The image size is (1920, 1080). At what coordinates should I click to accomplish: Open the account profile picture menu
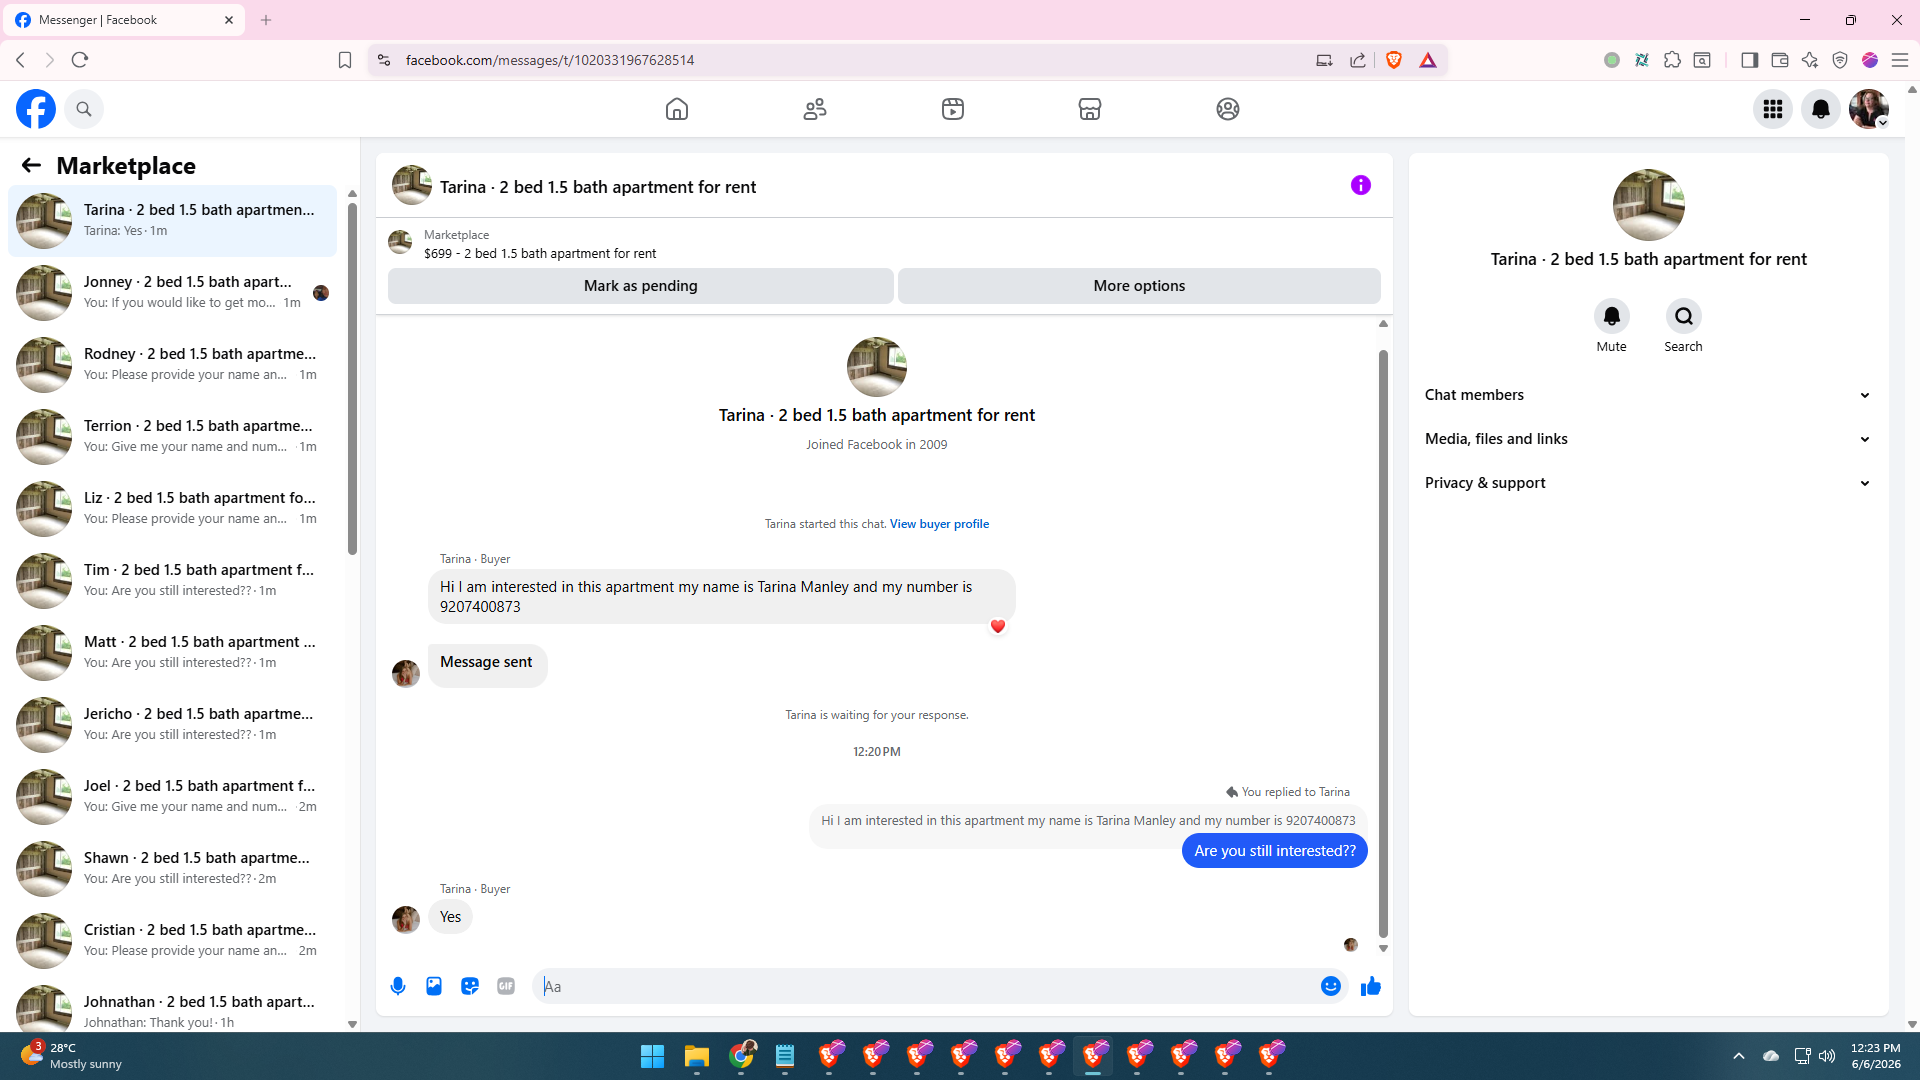point(1869,109)
